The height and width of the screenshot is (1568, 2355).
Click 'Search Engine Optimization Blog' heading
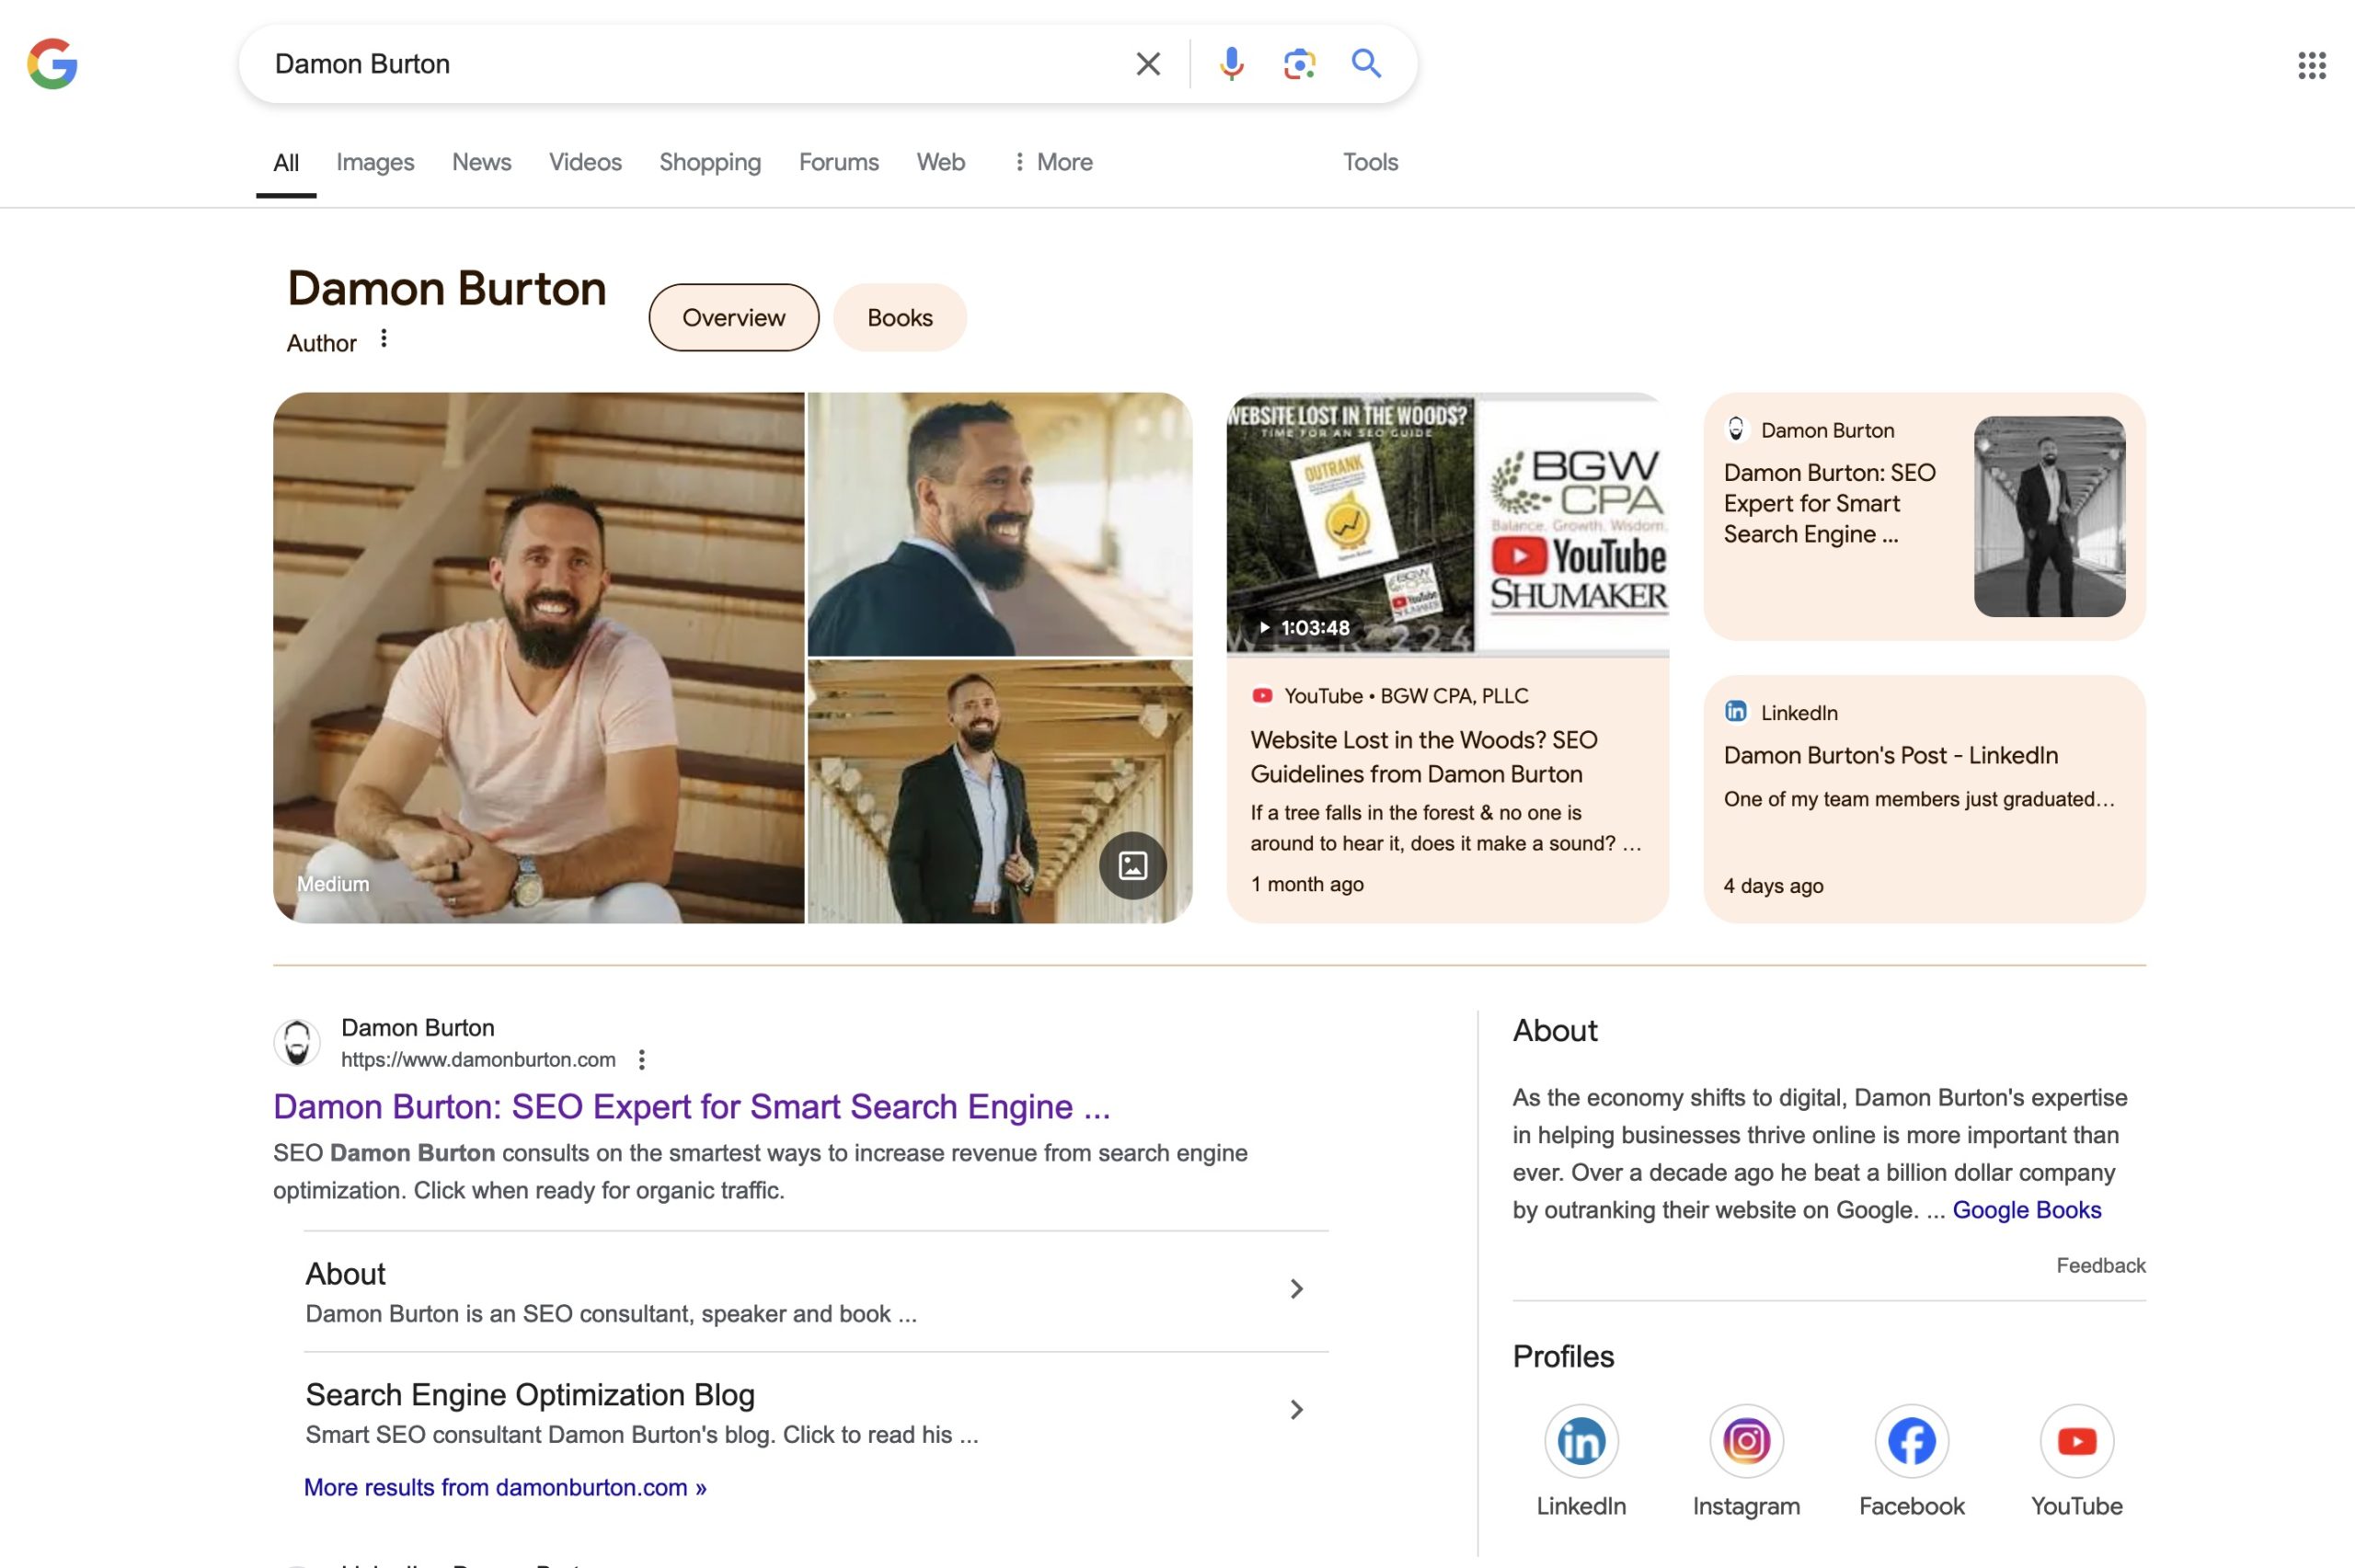pos(530,1395)
